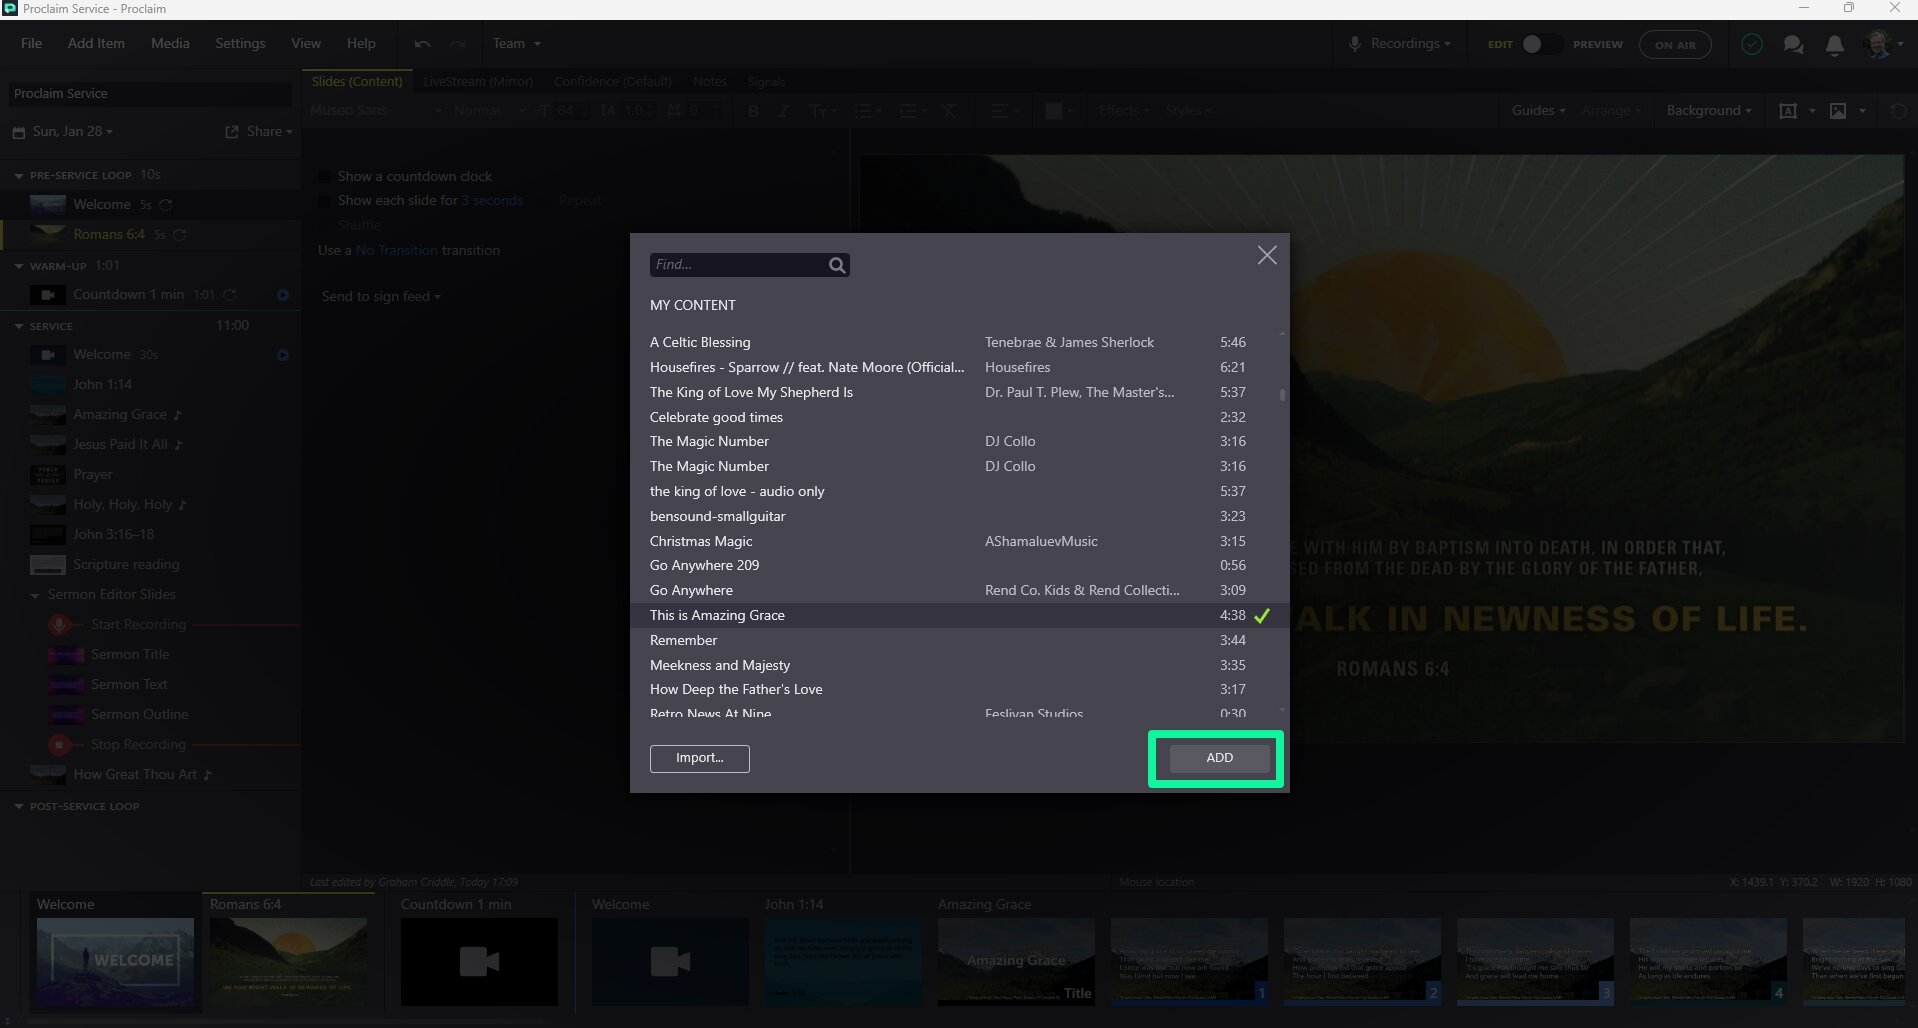The image size is (1918, 1028).
Task: Click the Import button
Action: (x=698, y=758)
